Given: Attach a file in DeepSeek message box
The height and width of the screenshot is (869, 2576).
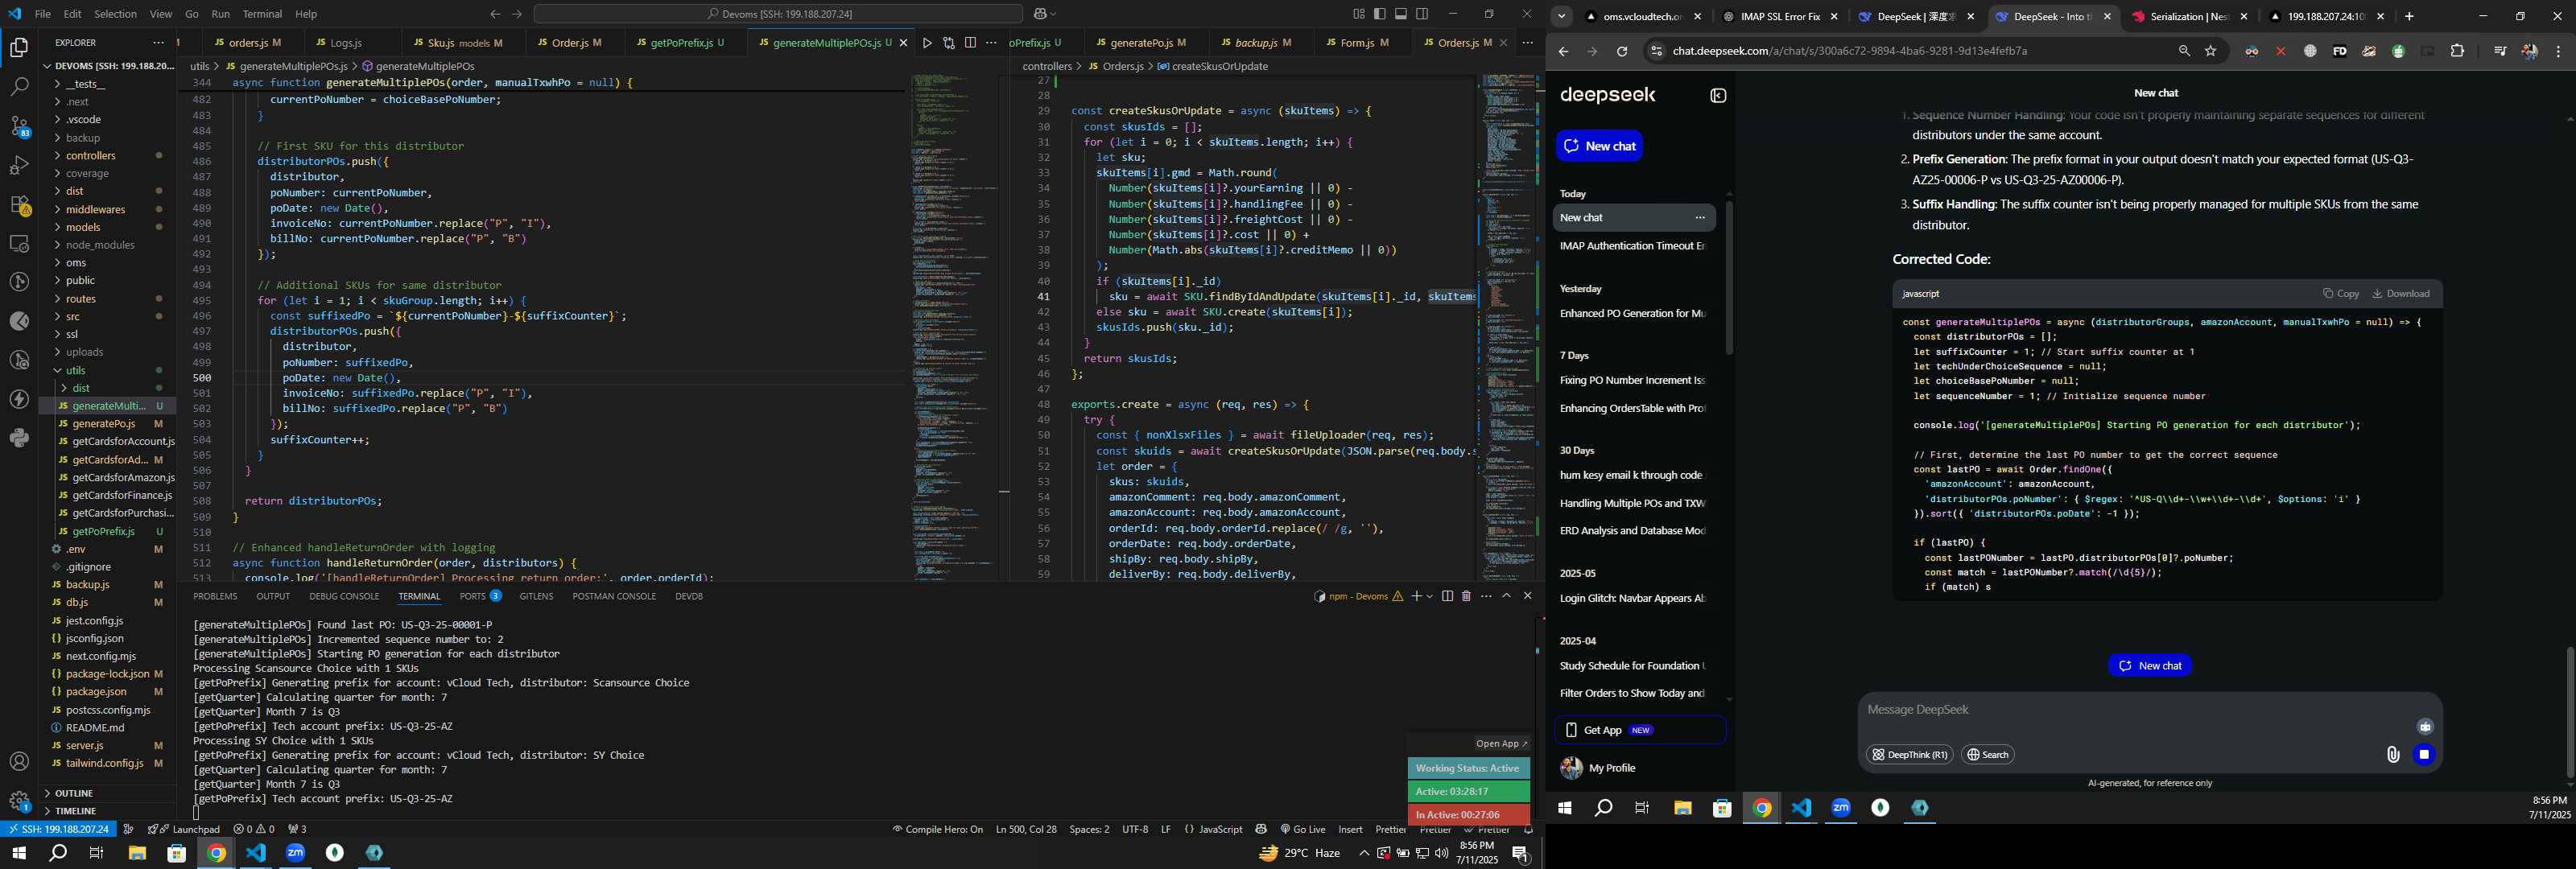Looking at the screenshot, I should click(x=2392, y=755).
